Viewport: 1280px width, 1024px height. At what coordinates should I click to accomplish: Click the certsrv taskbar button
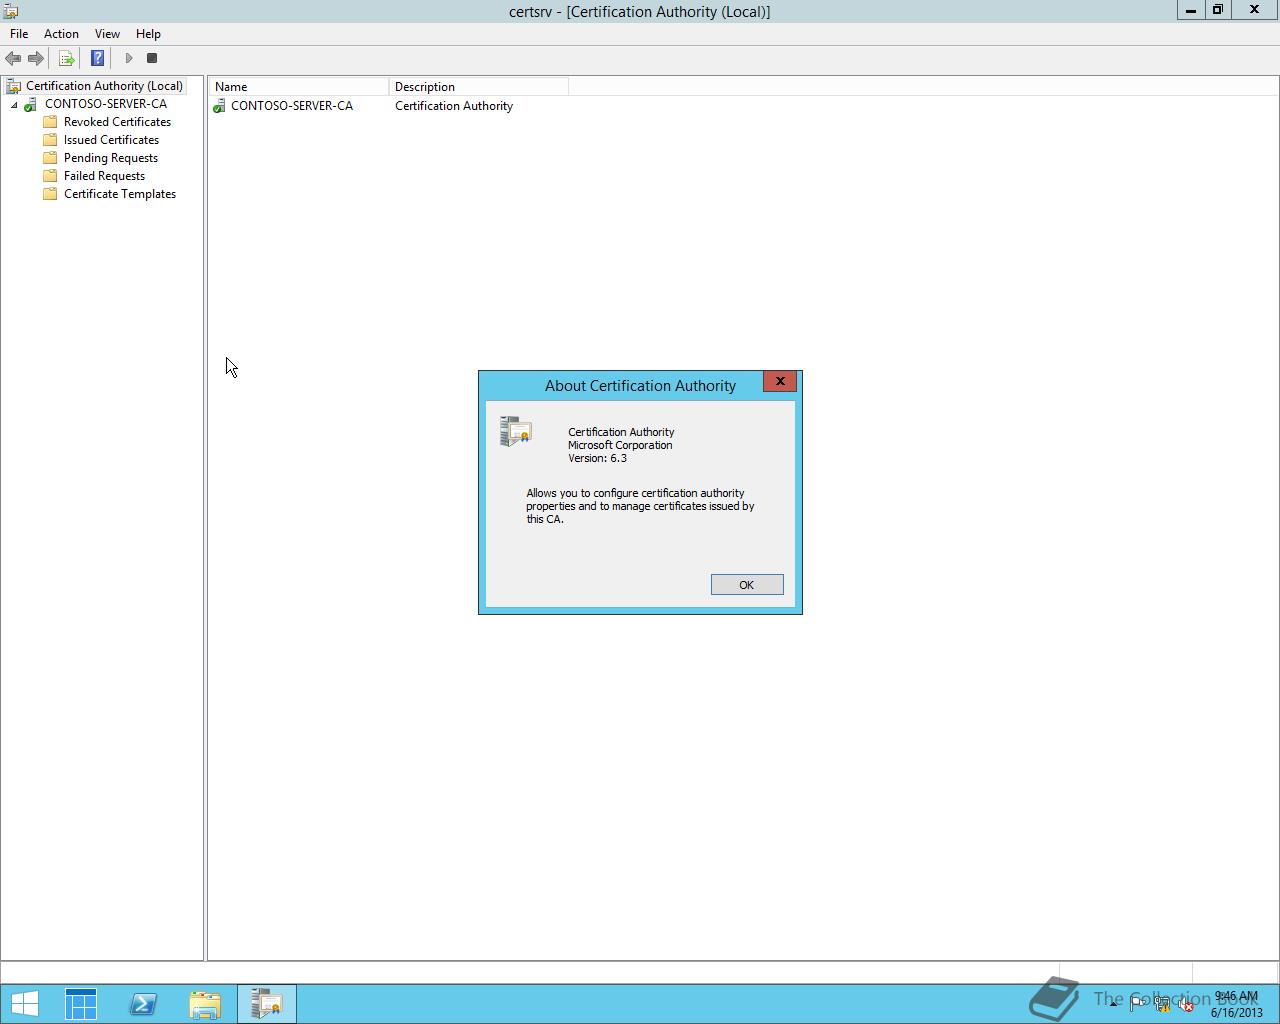[267, 1004]
